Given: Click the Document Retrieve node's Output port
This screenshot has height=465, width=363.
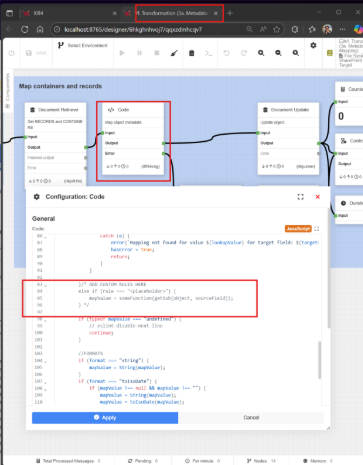Looking at the screenshot, I should [86, 147].
